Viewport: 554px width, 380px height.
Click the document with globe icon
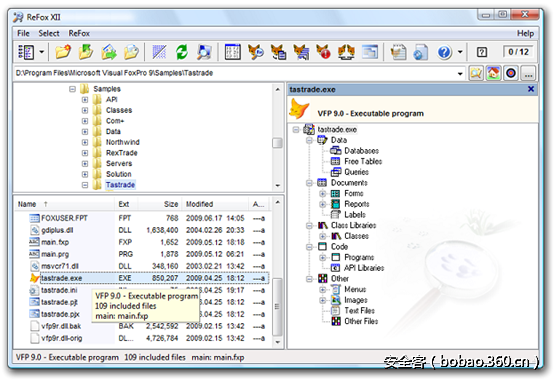[420, 52]
